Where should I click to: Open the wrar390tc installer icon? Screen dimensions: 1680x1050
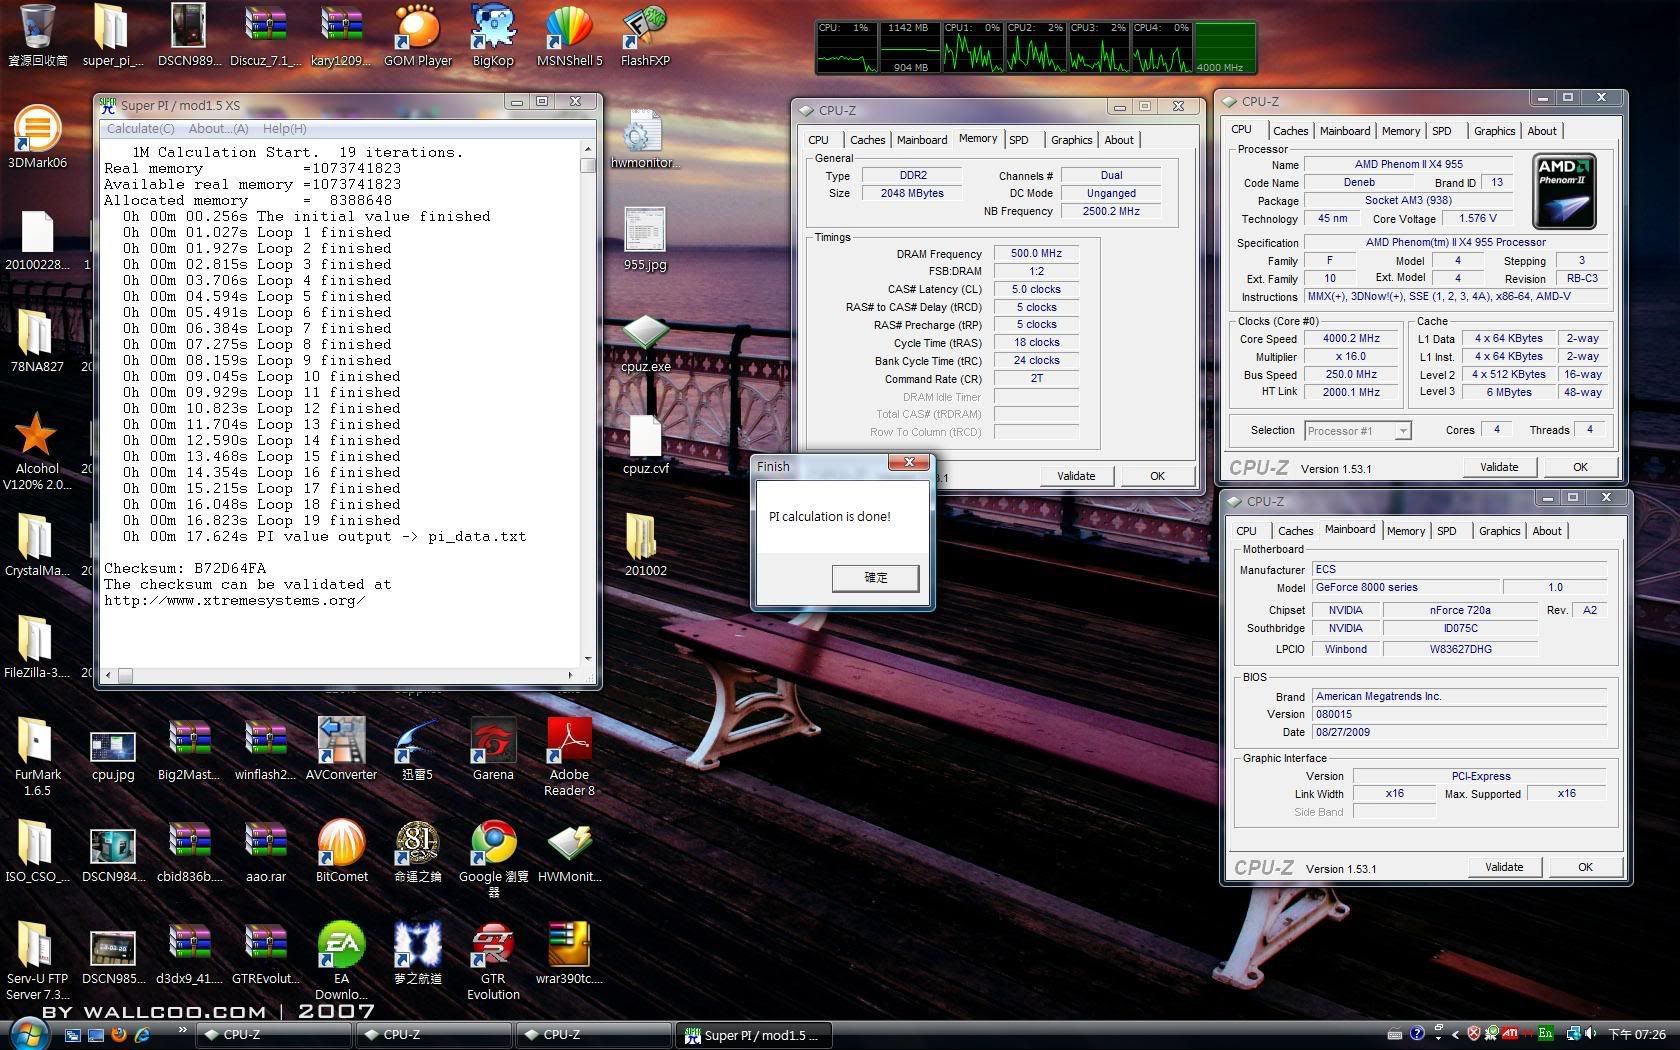pos(569,953)
